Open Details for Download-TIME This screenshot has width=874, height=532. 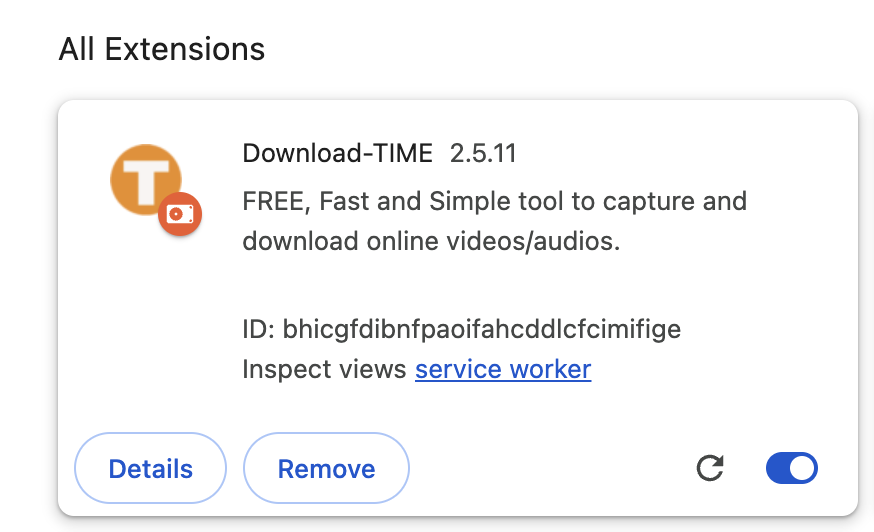pyautogui.click(x=151, y=469)
